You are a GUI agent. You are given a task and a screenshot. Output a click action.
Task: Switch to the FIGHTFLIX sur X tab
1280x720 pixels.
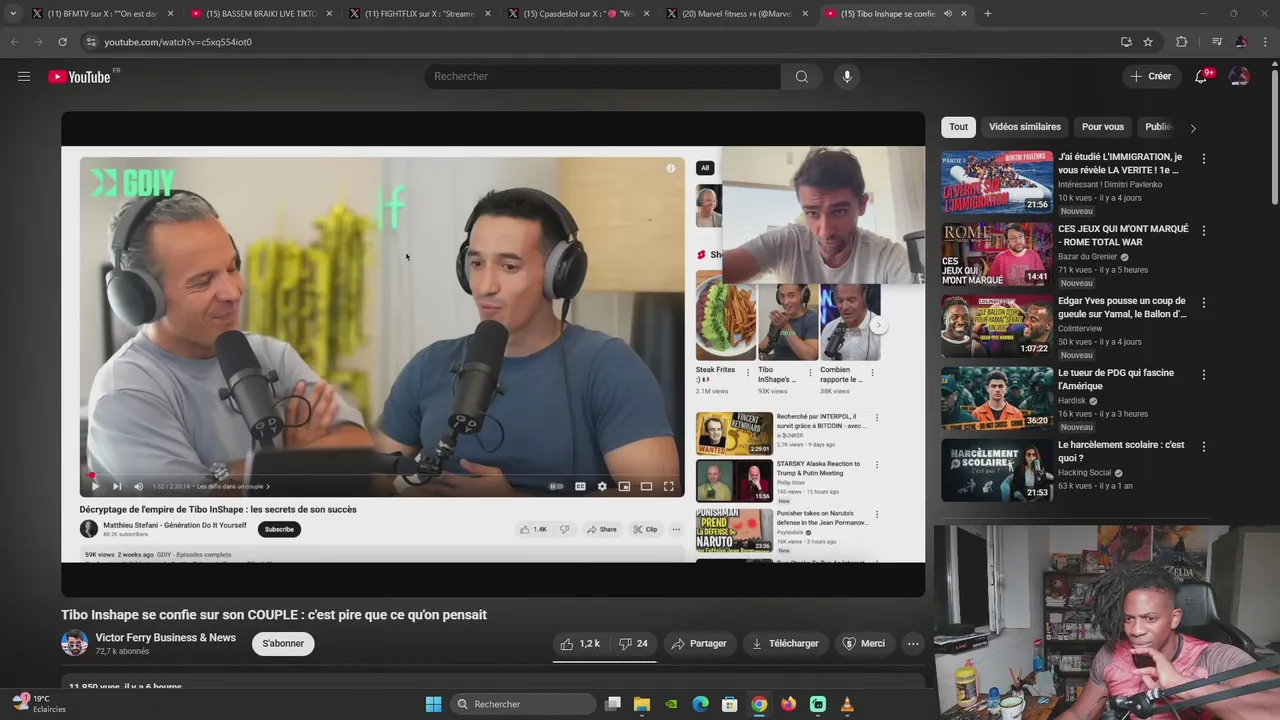[x=418, y=13]
